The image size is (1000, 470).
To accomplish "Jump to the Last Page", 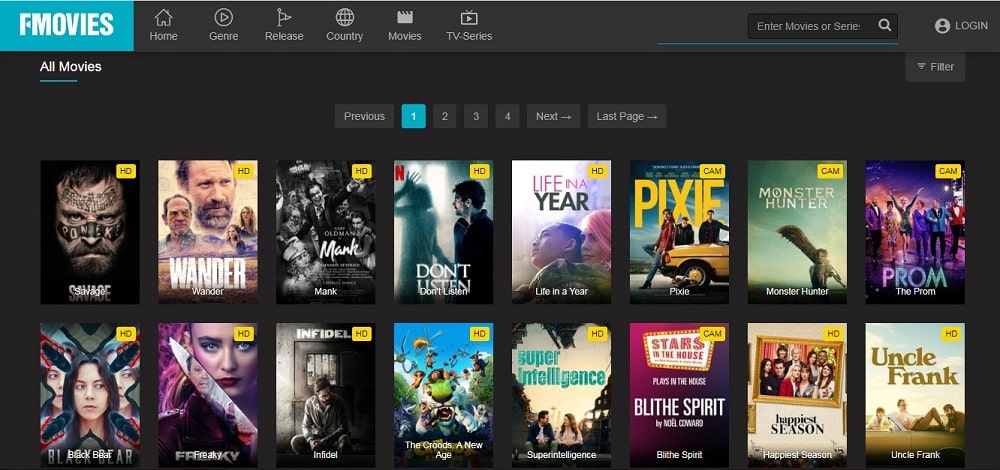I will point(627,116).
